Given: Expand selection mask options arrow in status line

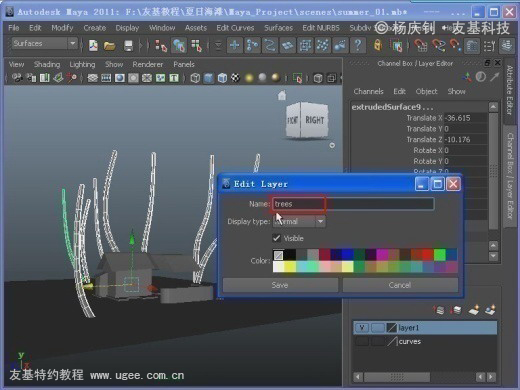Looking at the screenshot, I should (218, 45).
